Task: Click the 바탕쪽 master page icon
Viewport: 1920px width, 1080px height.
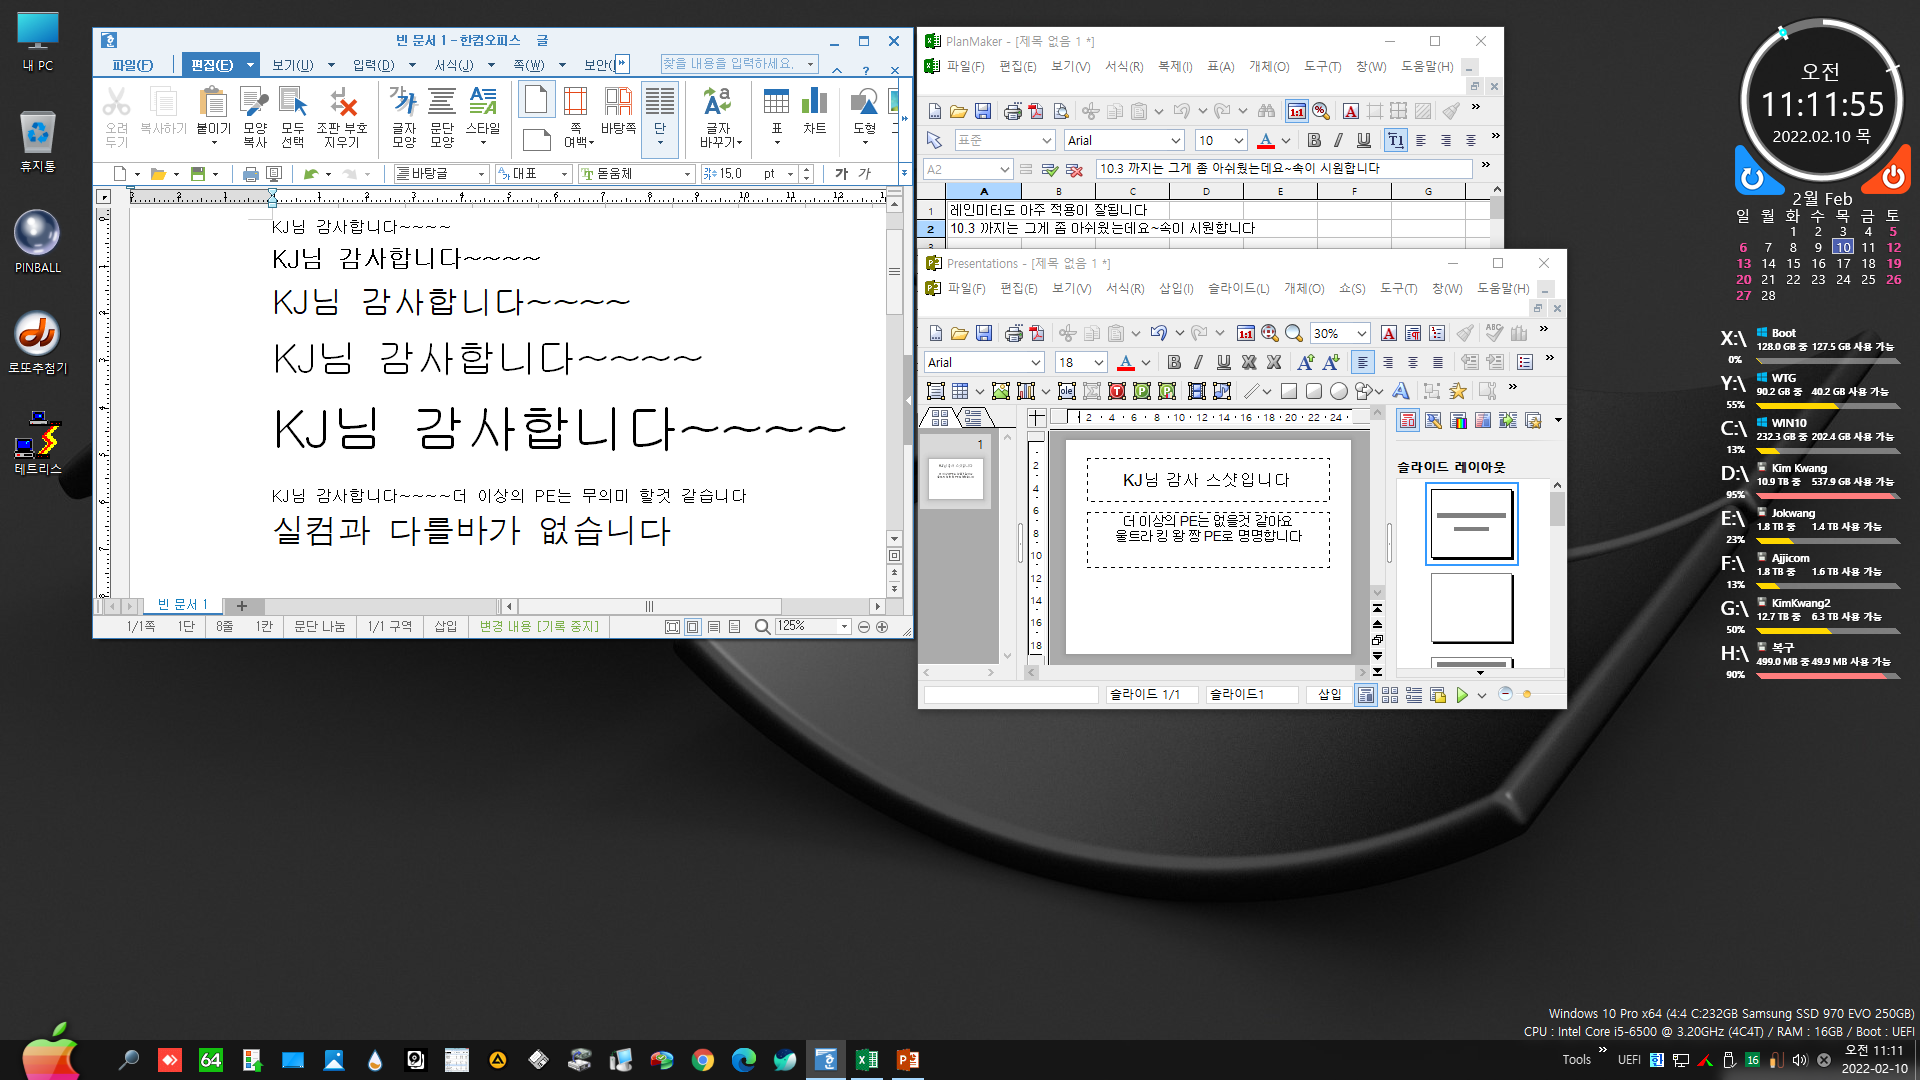Action: (x=618, y=101)
